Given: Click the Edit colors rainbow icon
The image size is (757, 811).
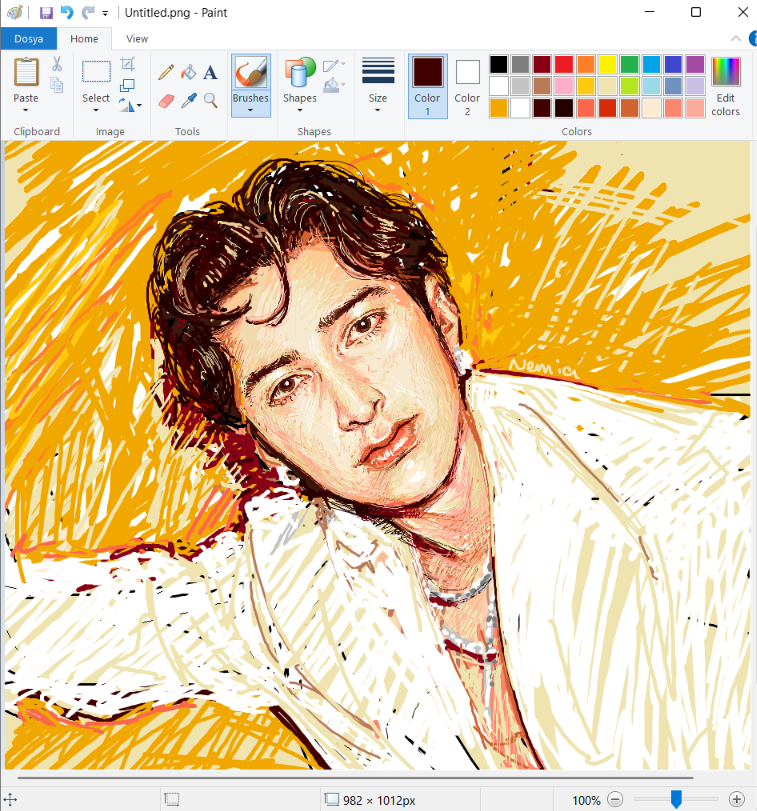Looking at the screenshot, I should click(725, 71).
